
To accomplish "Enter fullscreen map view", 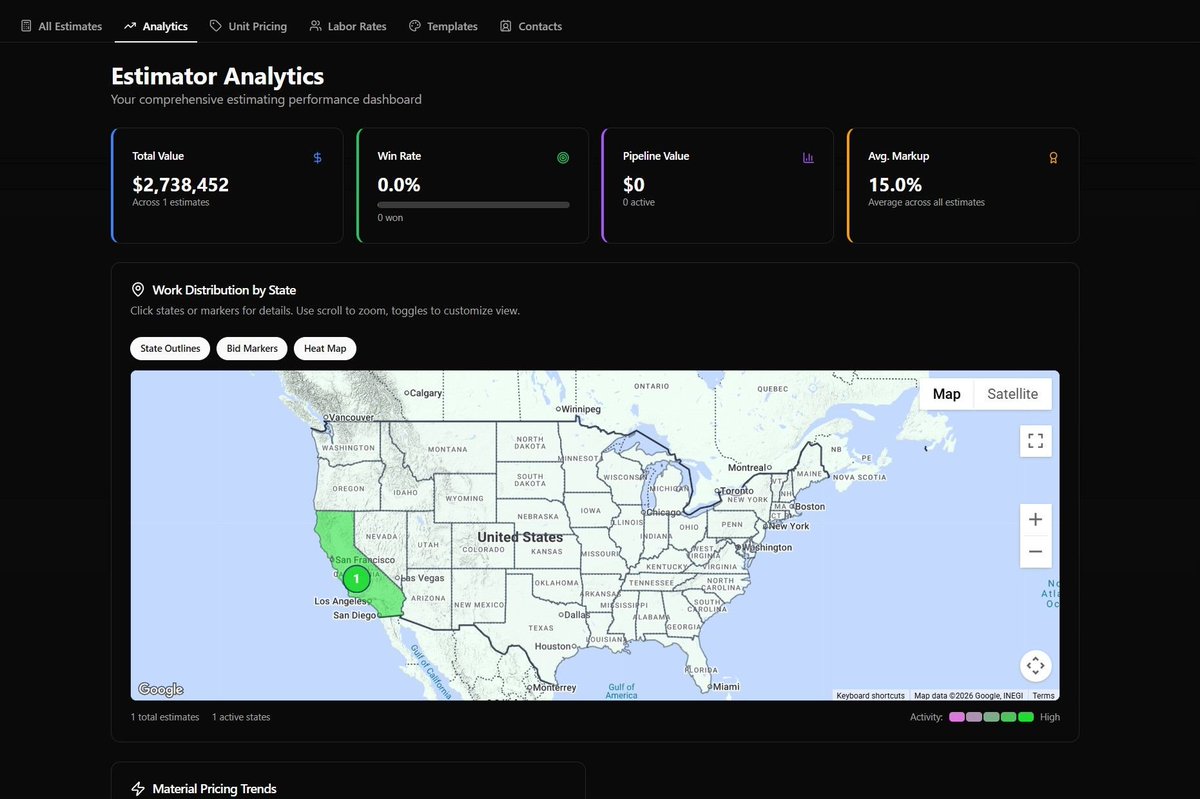I will point(1035,441).
